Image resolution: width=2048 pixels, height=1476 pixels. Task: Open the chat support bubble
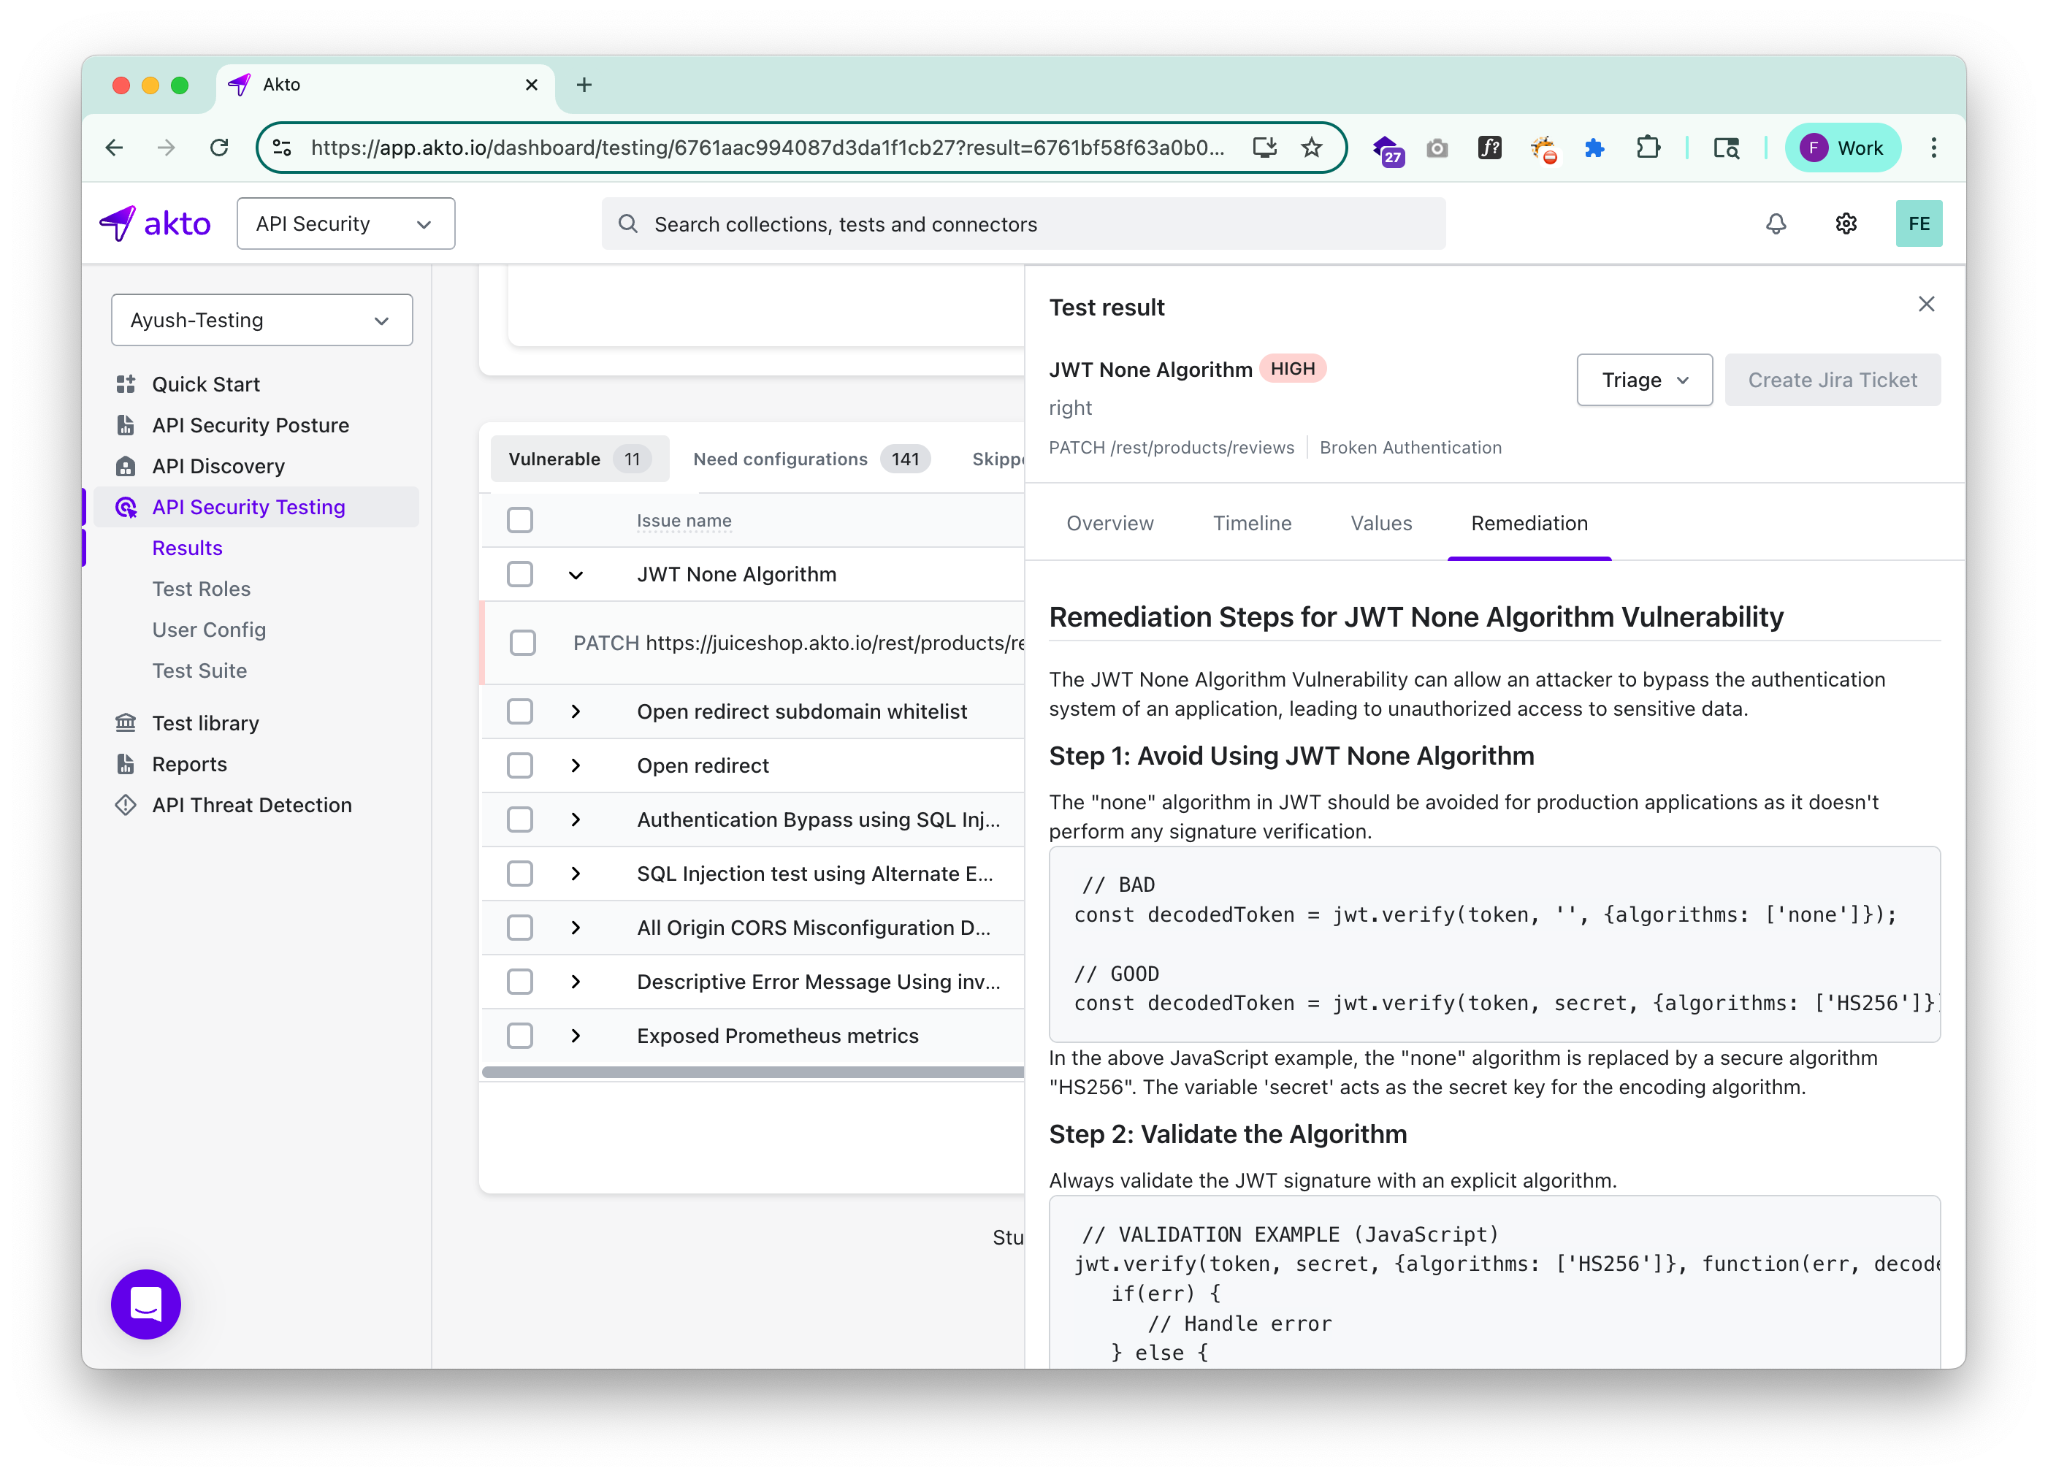146,1304
